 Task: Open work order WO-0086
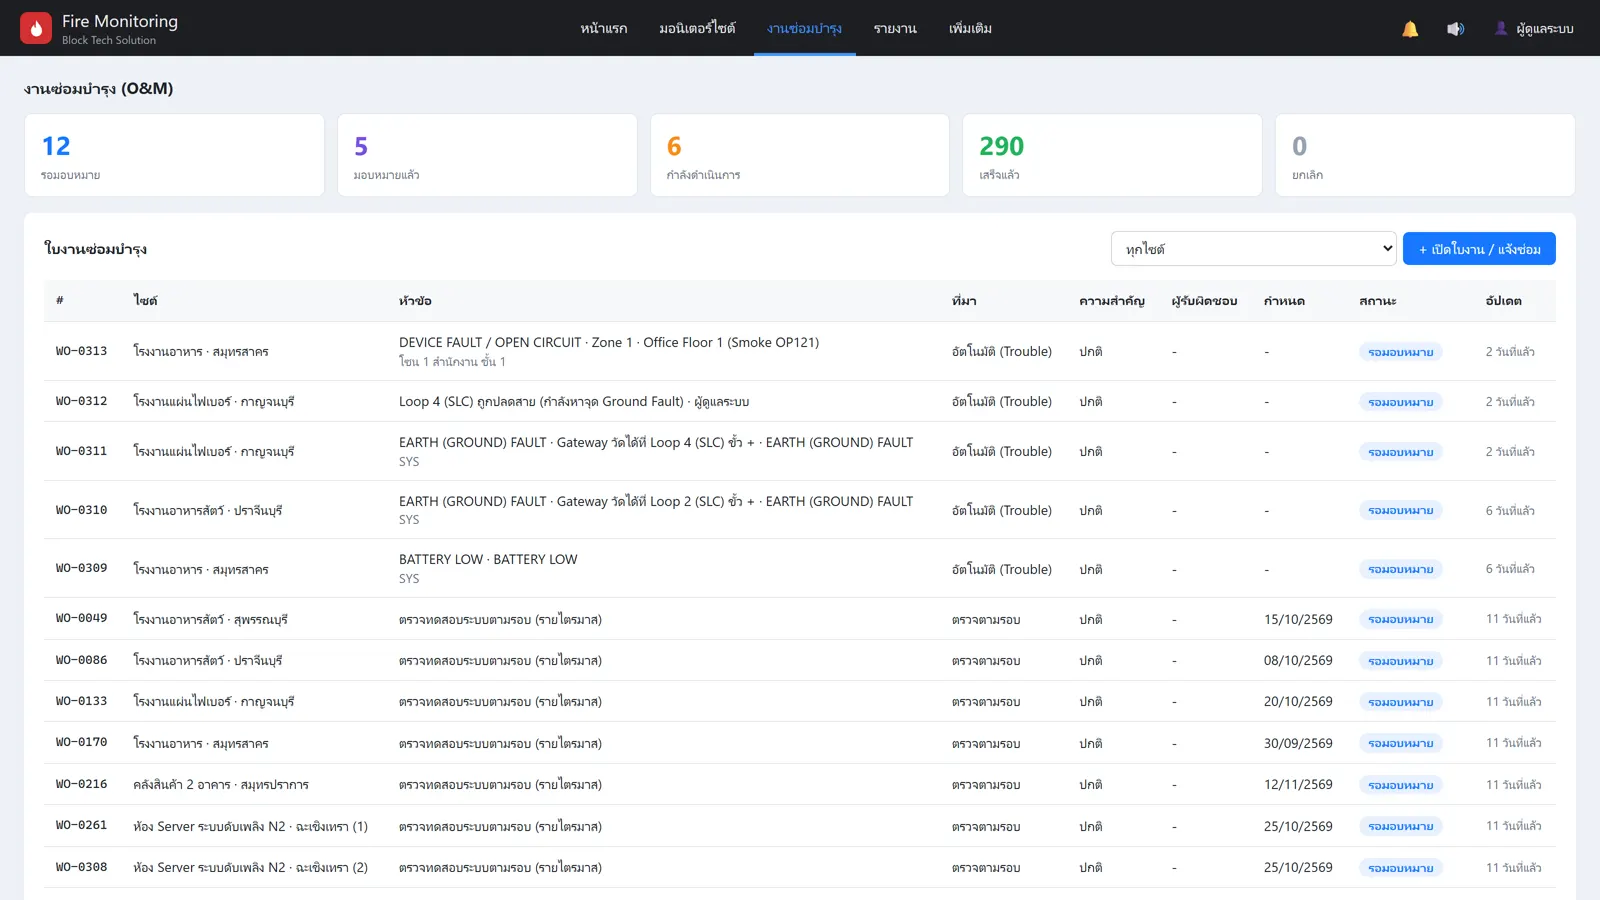pos(800,660)
